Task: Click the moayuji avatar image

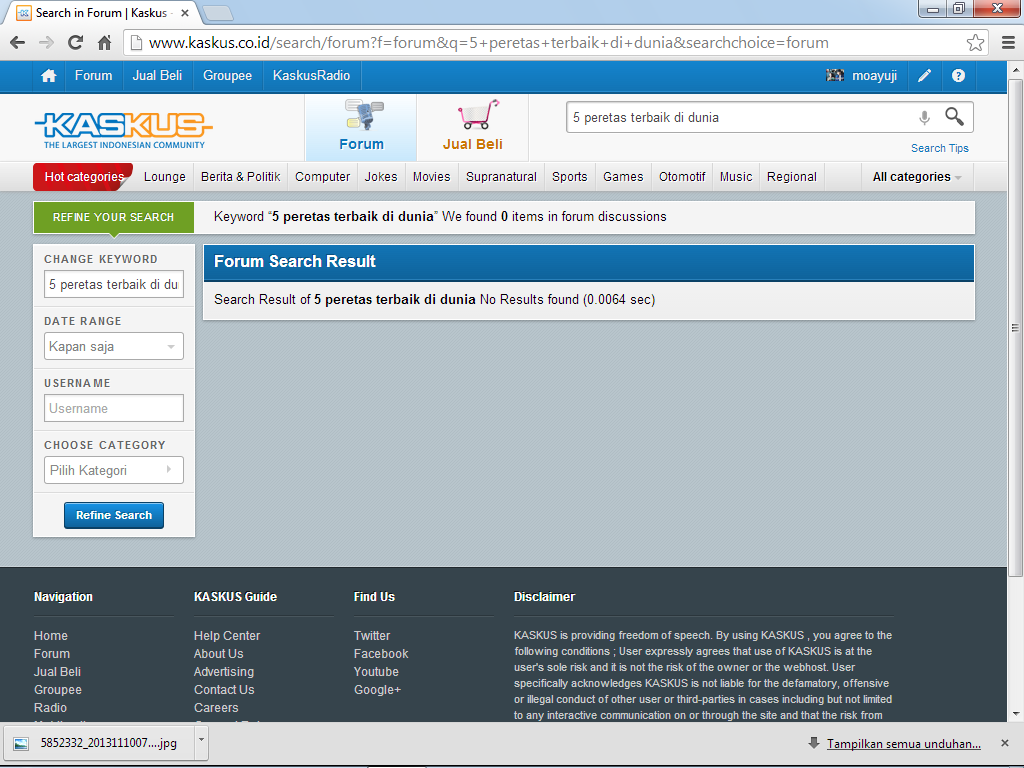Action: (835, 76)
